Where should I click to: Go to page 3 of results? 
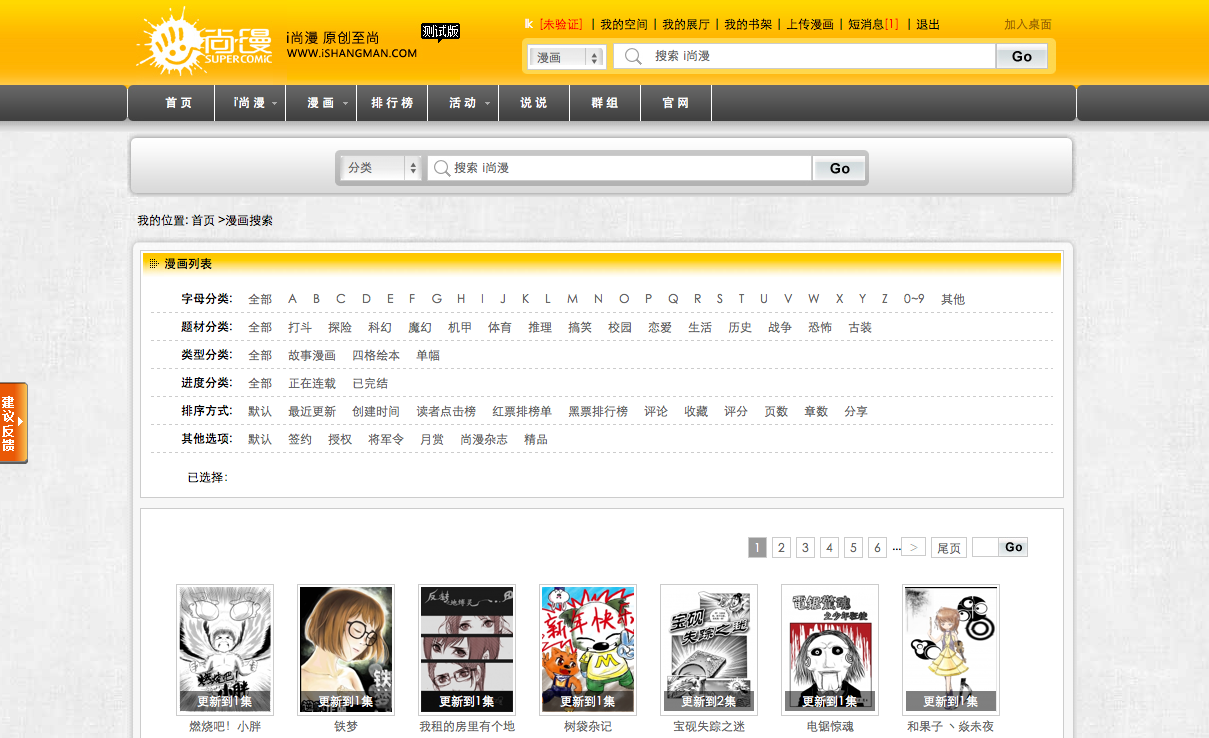coord(805,547)
